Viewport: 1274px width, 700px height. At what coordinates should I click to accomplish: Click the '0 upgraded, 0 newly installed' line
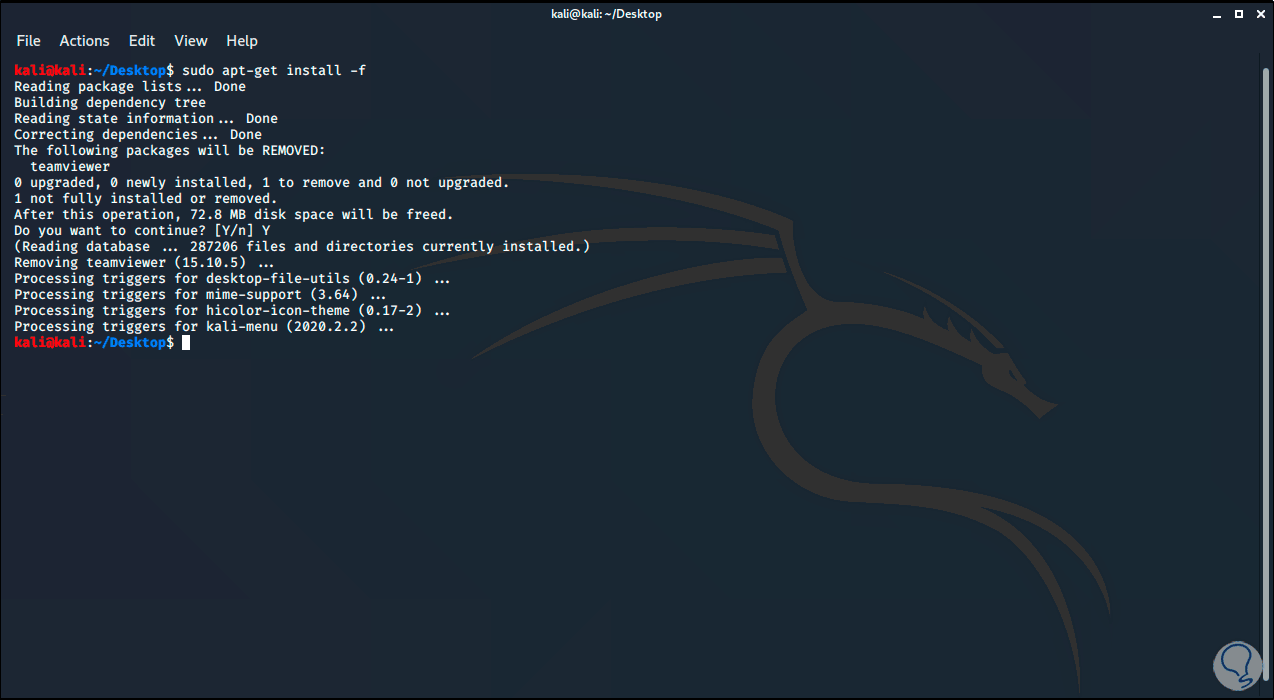pos(262,182)
